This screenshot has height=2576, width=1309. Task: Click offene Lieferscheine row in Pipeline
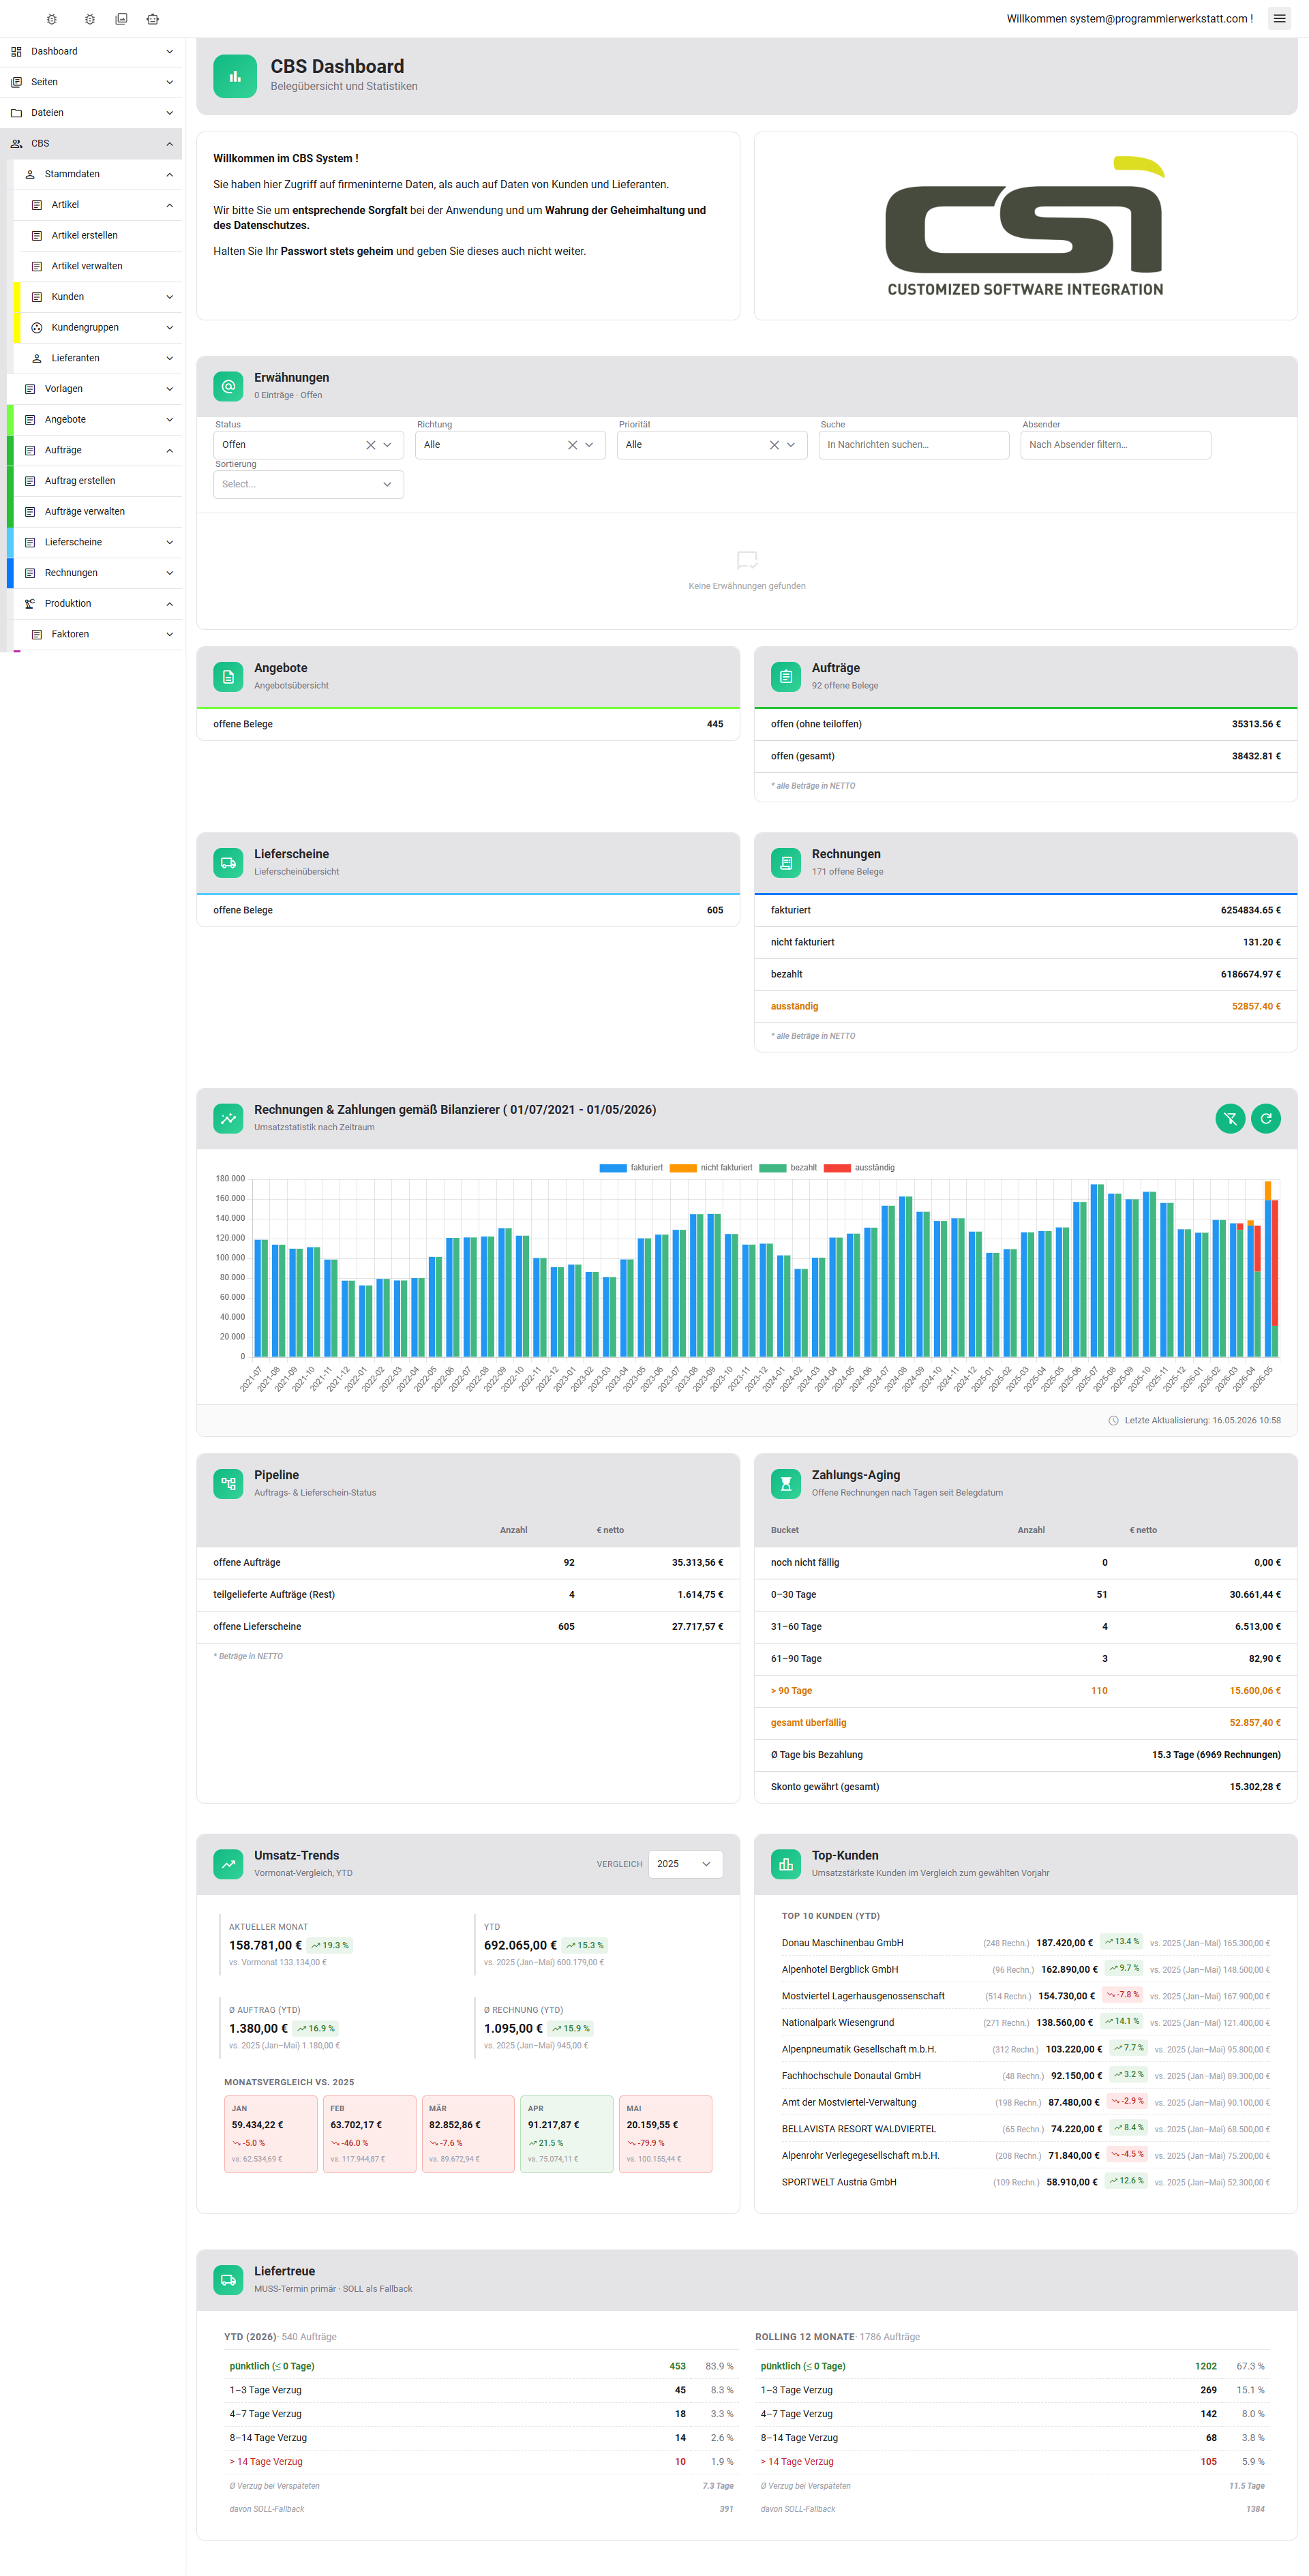468,1627
